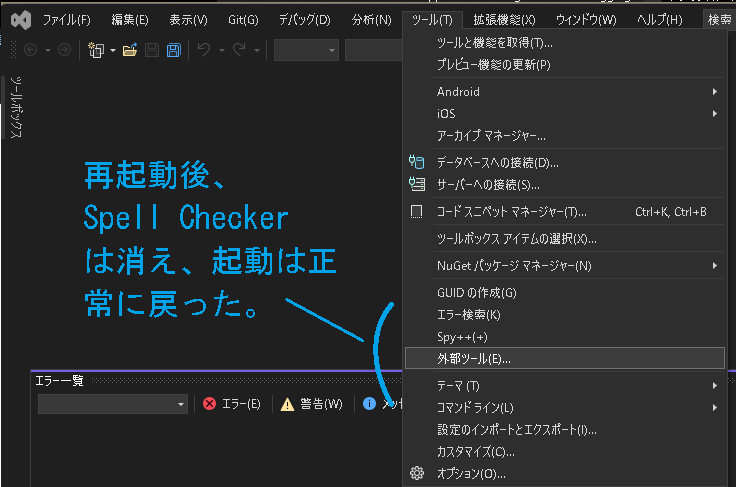Click the 検索 search button
The width and height of the screenshot is (736, 487).
(x=718, y=20)
